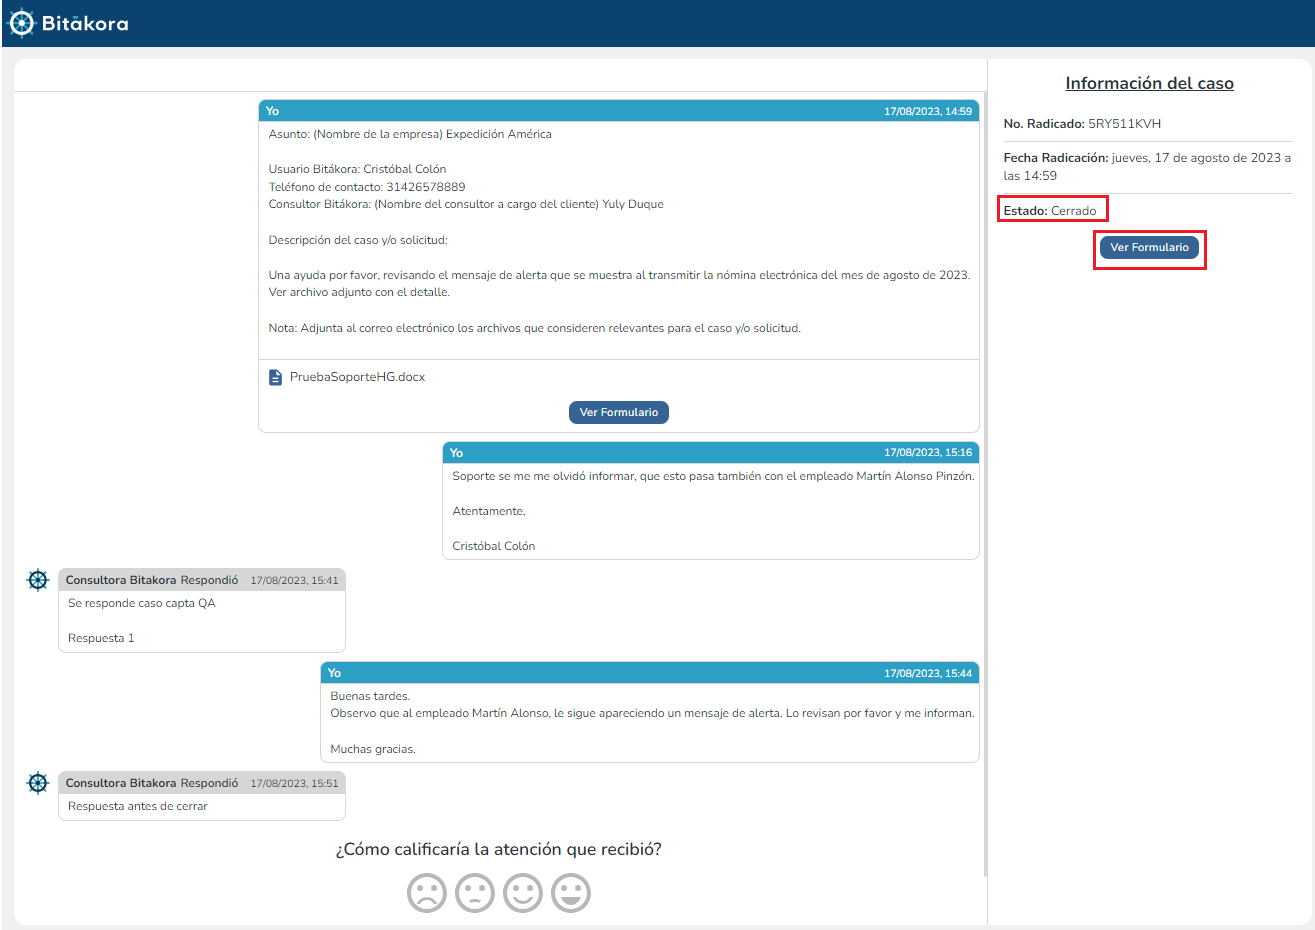This screenshot has height=930, width=1315.
Task: Click the text 'Respuesta antes de cerrar'
Action: (138, 806)
